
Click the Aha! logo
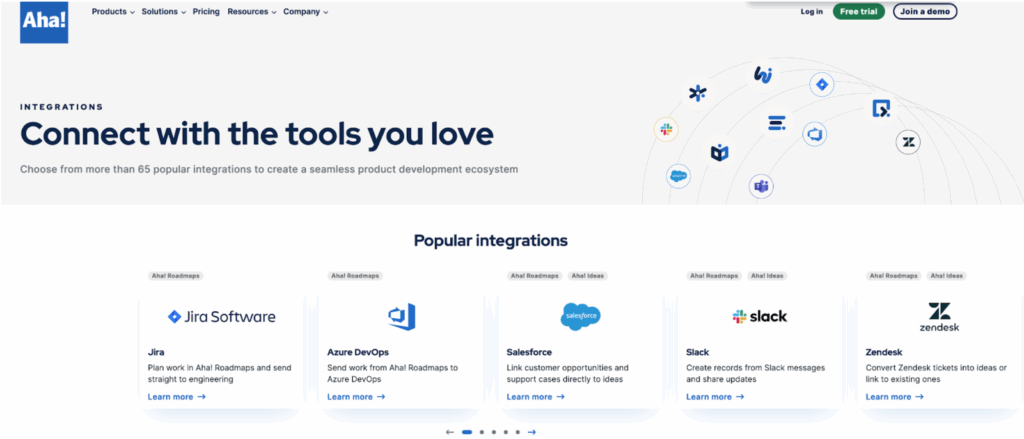click(44, 22)
